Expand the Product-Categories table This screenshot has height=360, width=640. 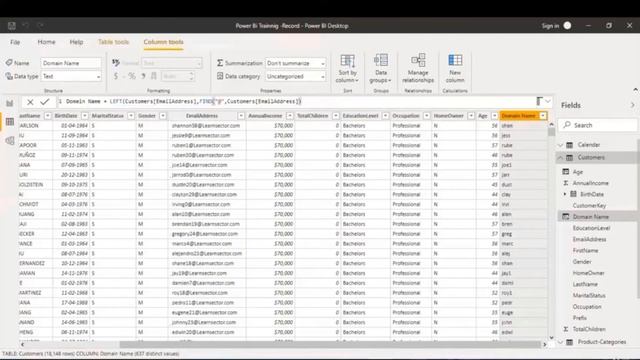pos(560,342)
